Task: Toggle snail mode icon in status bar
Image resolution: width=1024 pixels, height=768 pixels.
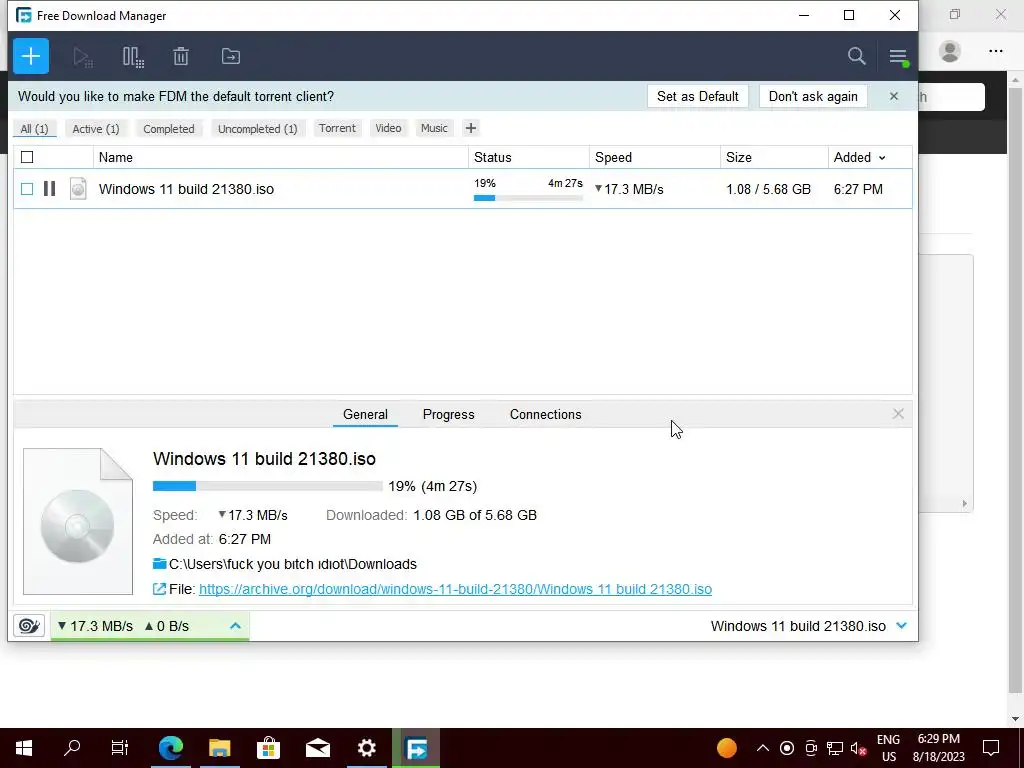Action: pos(29,626)
